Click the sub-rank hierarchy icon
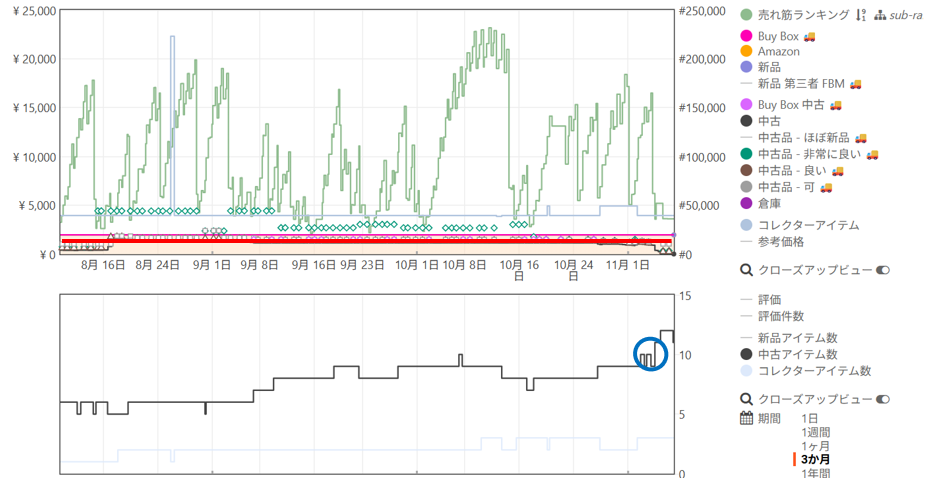Image resolution: width=930 pixels, height=484 pixels. coord(880,15)
